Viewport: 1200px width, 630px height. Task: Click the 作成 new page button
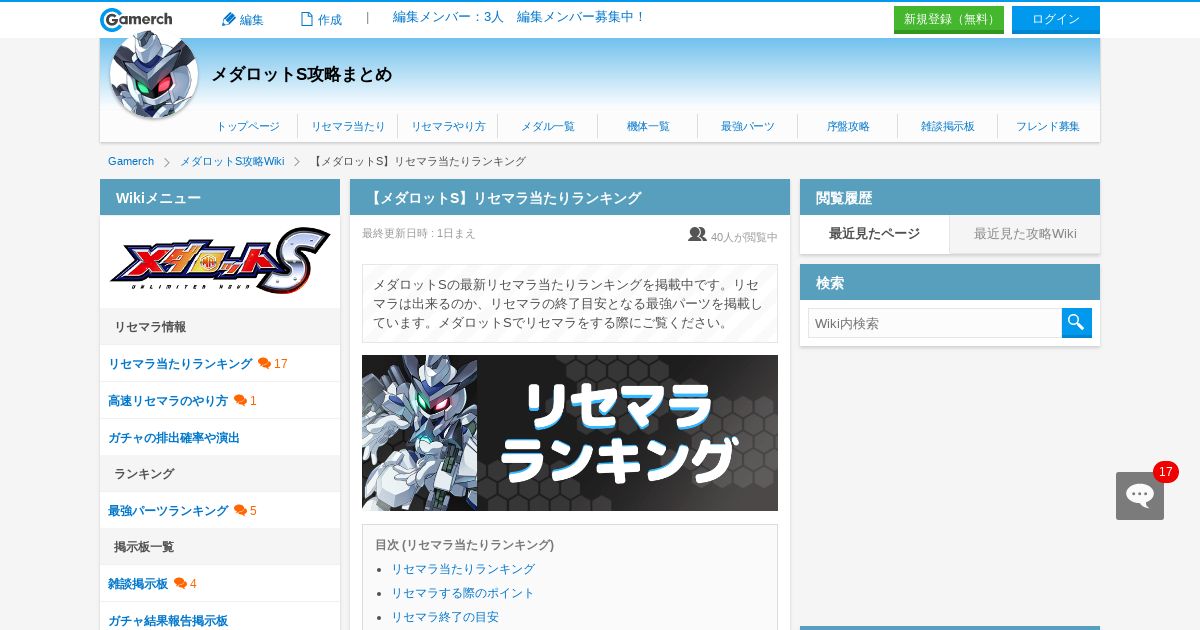(x=321, y=19)
